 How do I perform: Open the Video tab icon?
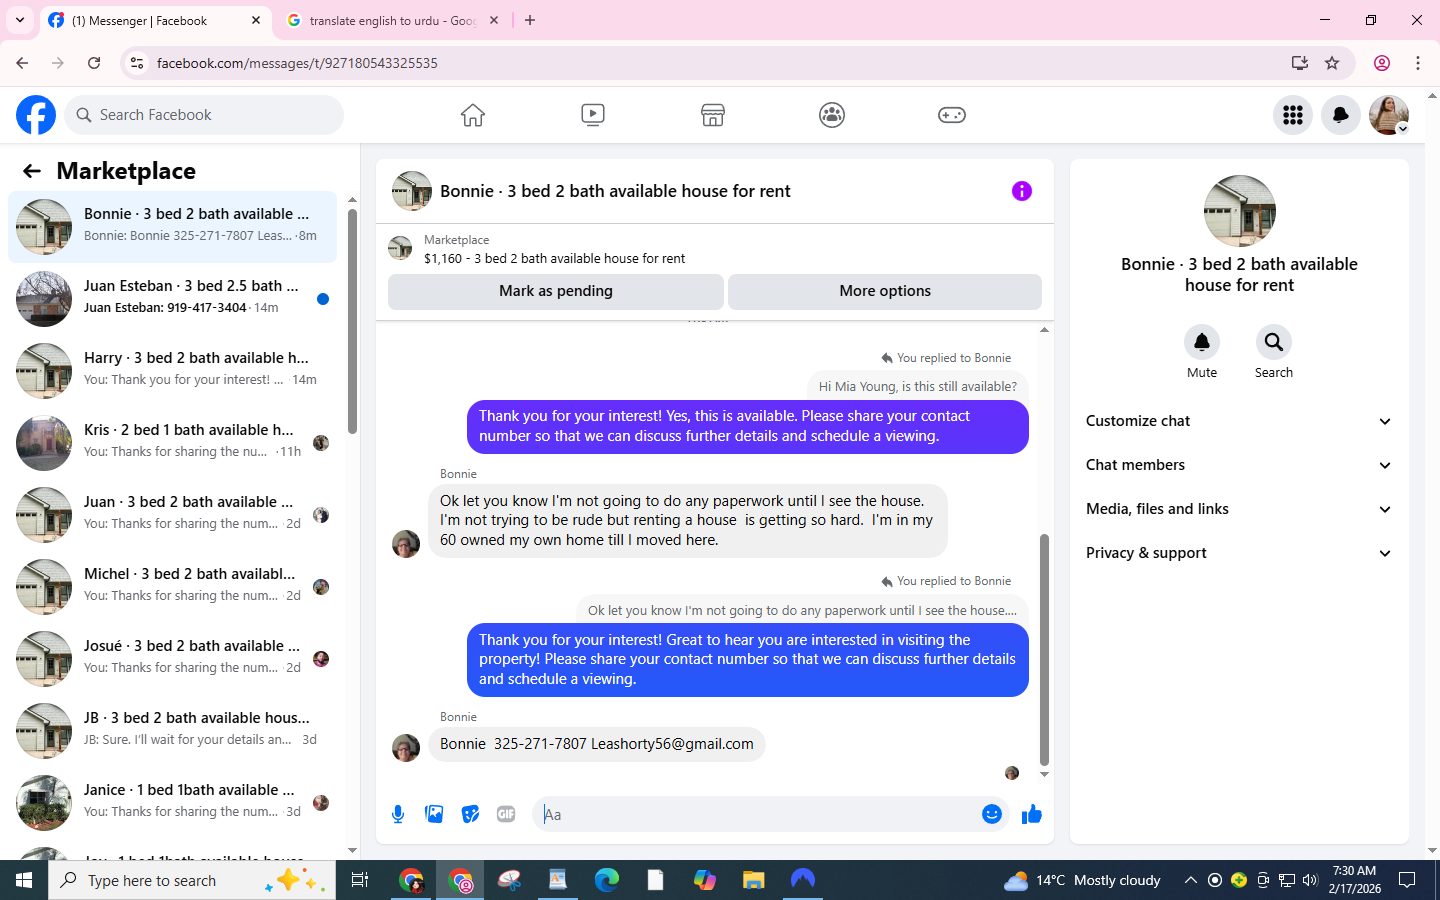click(593, 115)
